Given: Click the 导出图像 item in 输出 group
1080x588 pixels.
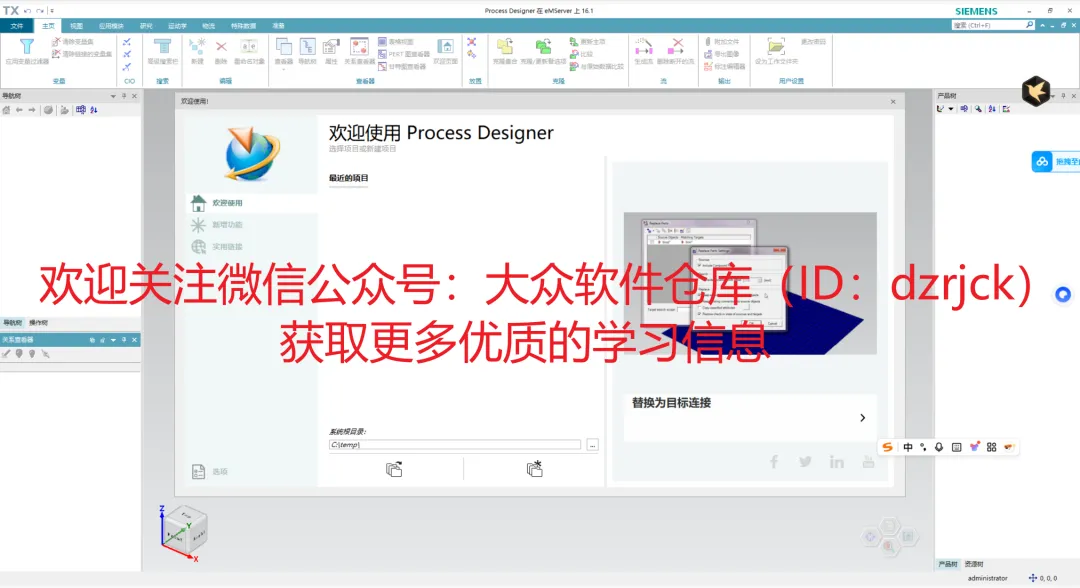Looking at the screenshot, I should click(721, 54).
